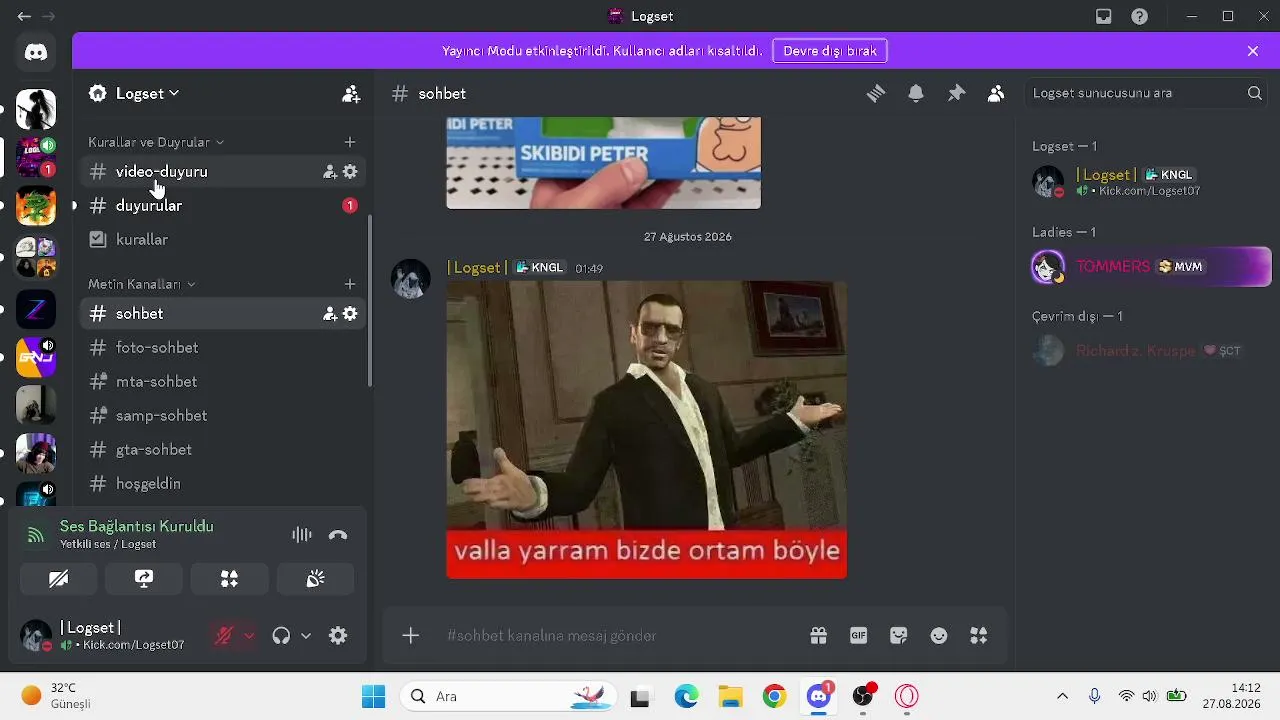Screen dimensions: 1280x720
Task: Open attachment plus menu in message bar
Action: click(410, 636)
